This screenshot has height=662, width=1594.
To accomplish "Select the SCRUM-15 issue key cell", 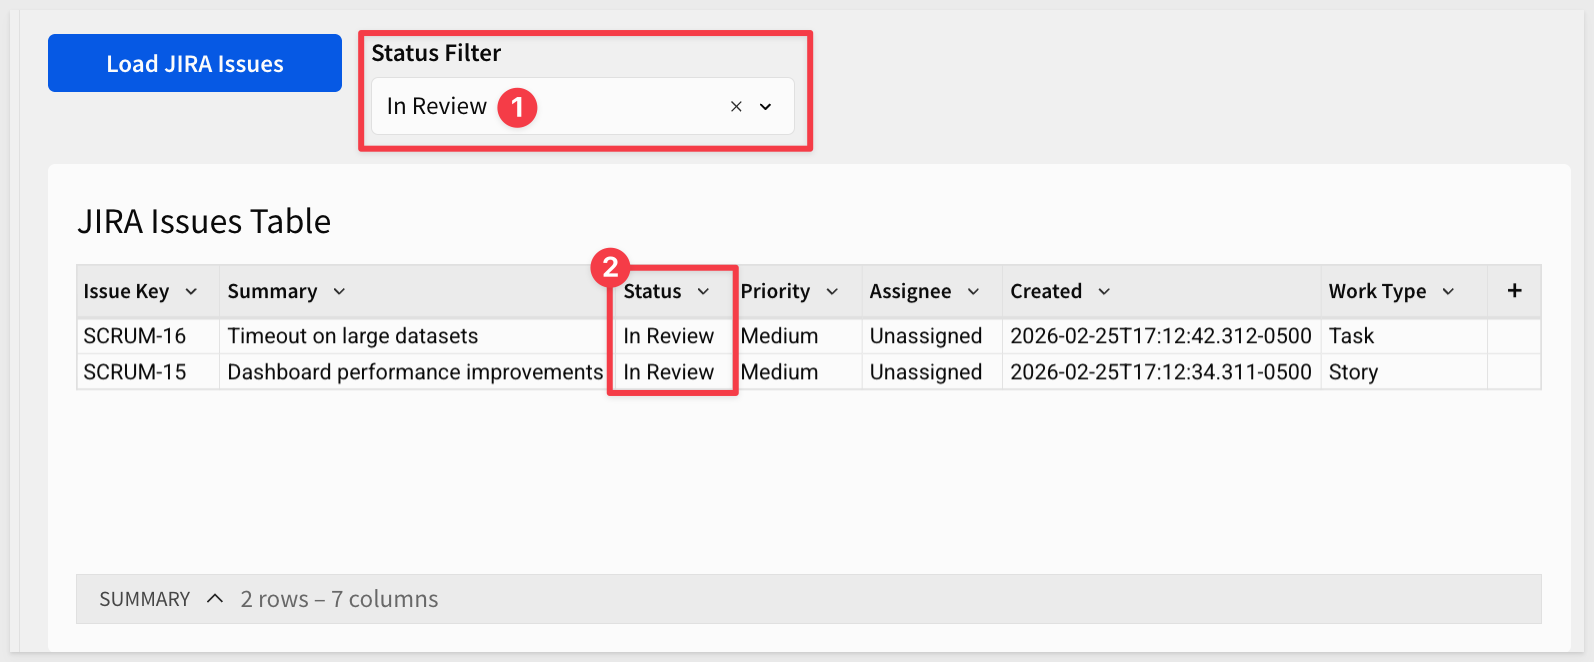I will [135, 372].
